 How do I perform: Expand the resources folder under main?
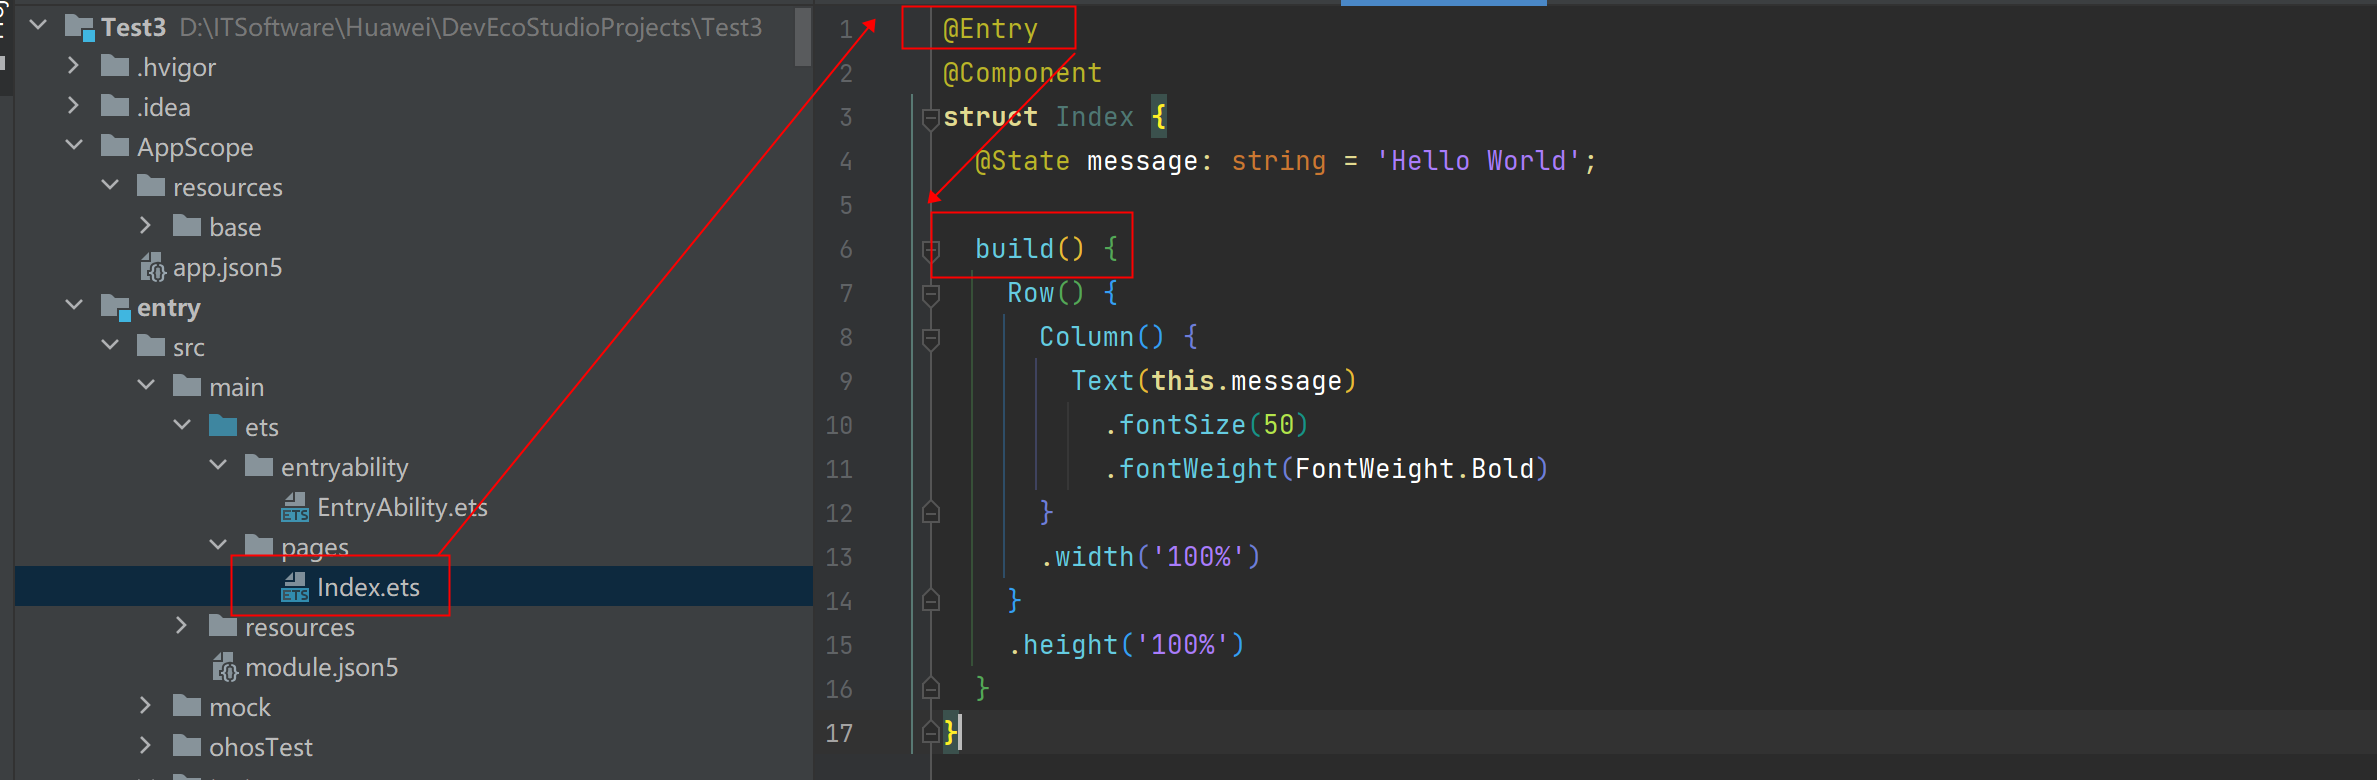181,625
